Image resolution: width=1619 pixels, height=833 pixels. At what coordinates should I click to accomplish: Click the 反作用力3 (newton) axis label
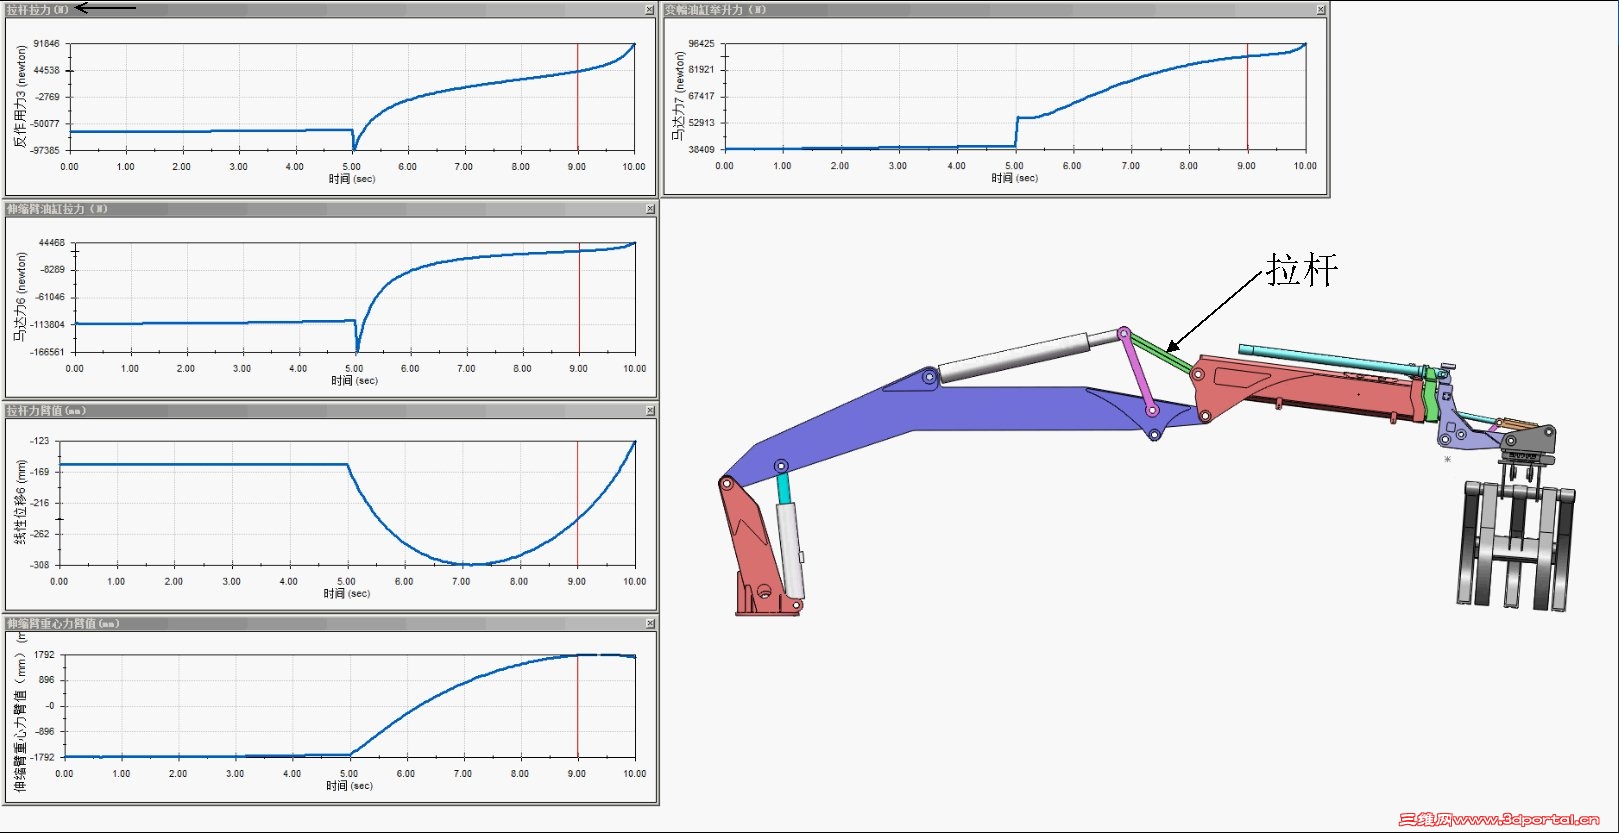(x=20, y=97)
